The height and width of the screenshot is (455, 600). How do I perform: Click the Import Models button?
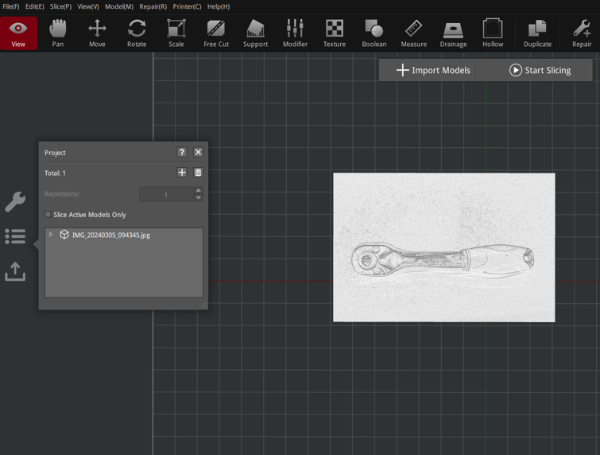tap(433, 70)
